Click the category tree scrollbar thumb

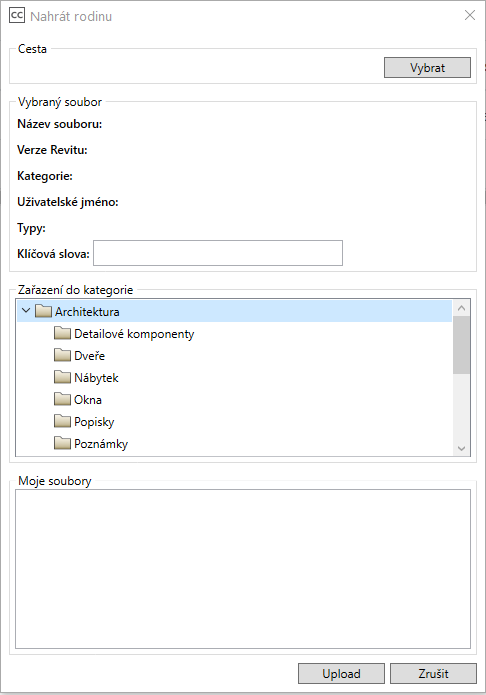pyautogui.click(x=461, y=345)
